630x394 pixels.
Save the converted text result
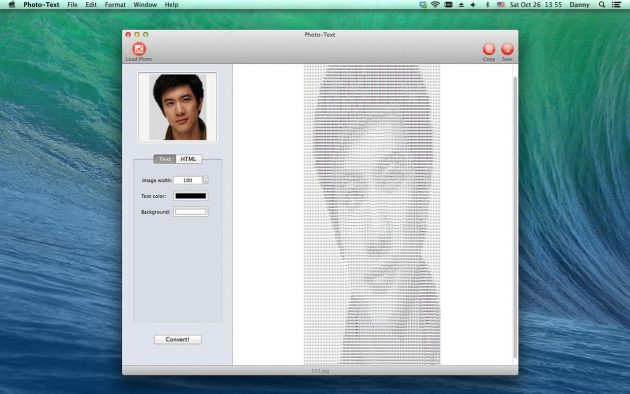pos(507,49)
